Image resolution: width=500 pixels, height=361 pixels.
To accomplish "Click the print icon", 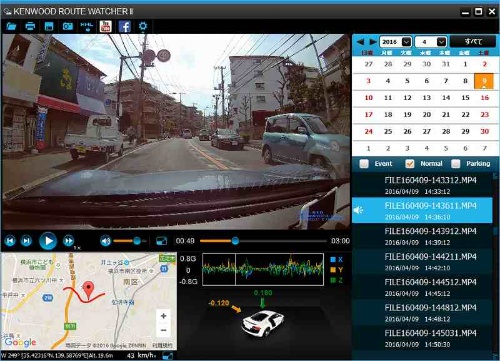I will [30, 26].
